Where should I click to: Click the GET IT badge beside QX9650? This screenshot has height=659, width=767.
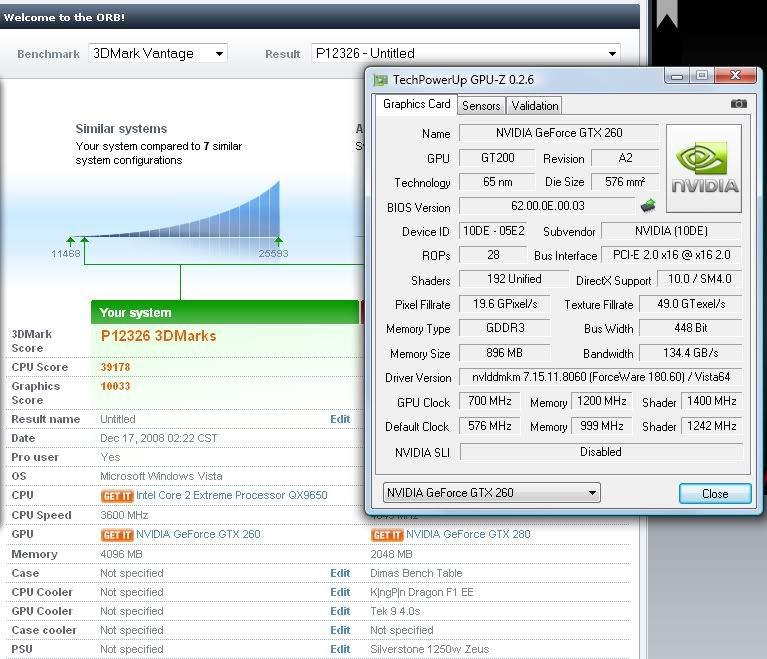(x=117, y=496)
